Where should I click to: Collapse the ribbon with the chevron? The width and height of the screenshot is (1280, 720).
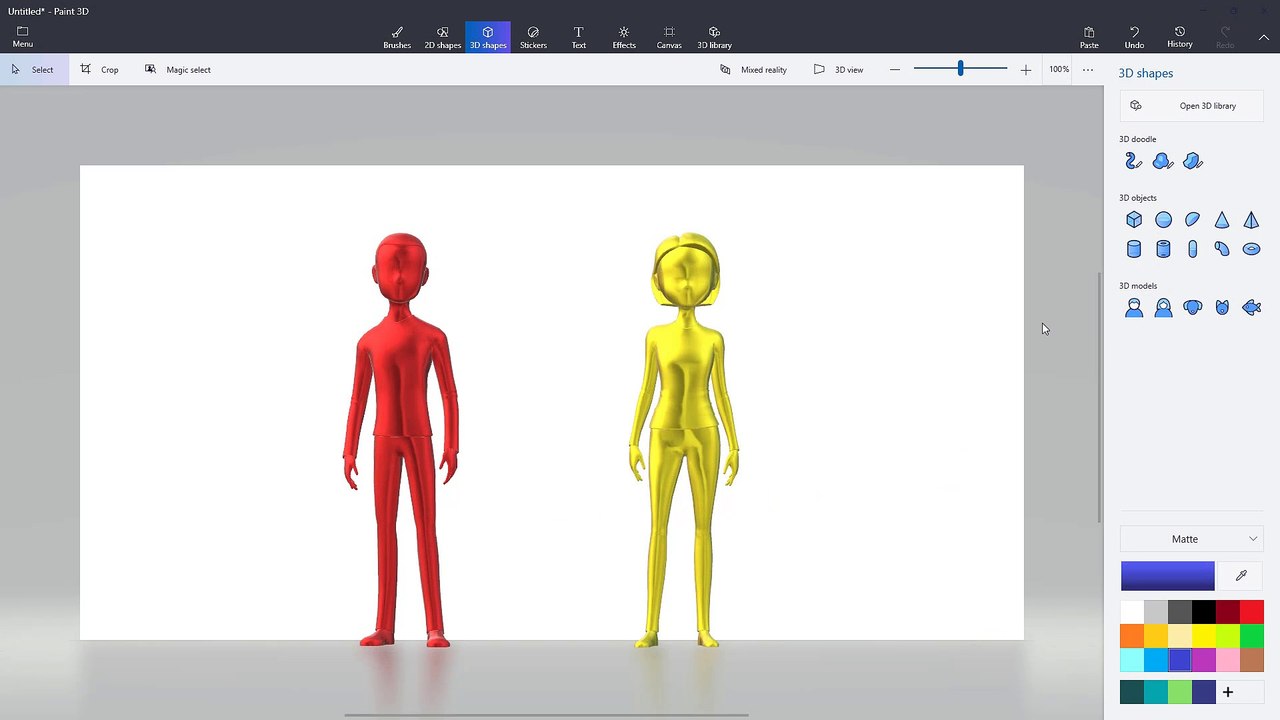1264,37
